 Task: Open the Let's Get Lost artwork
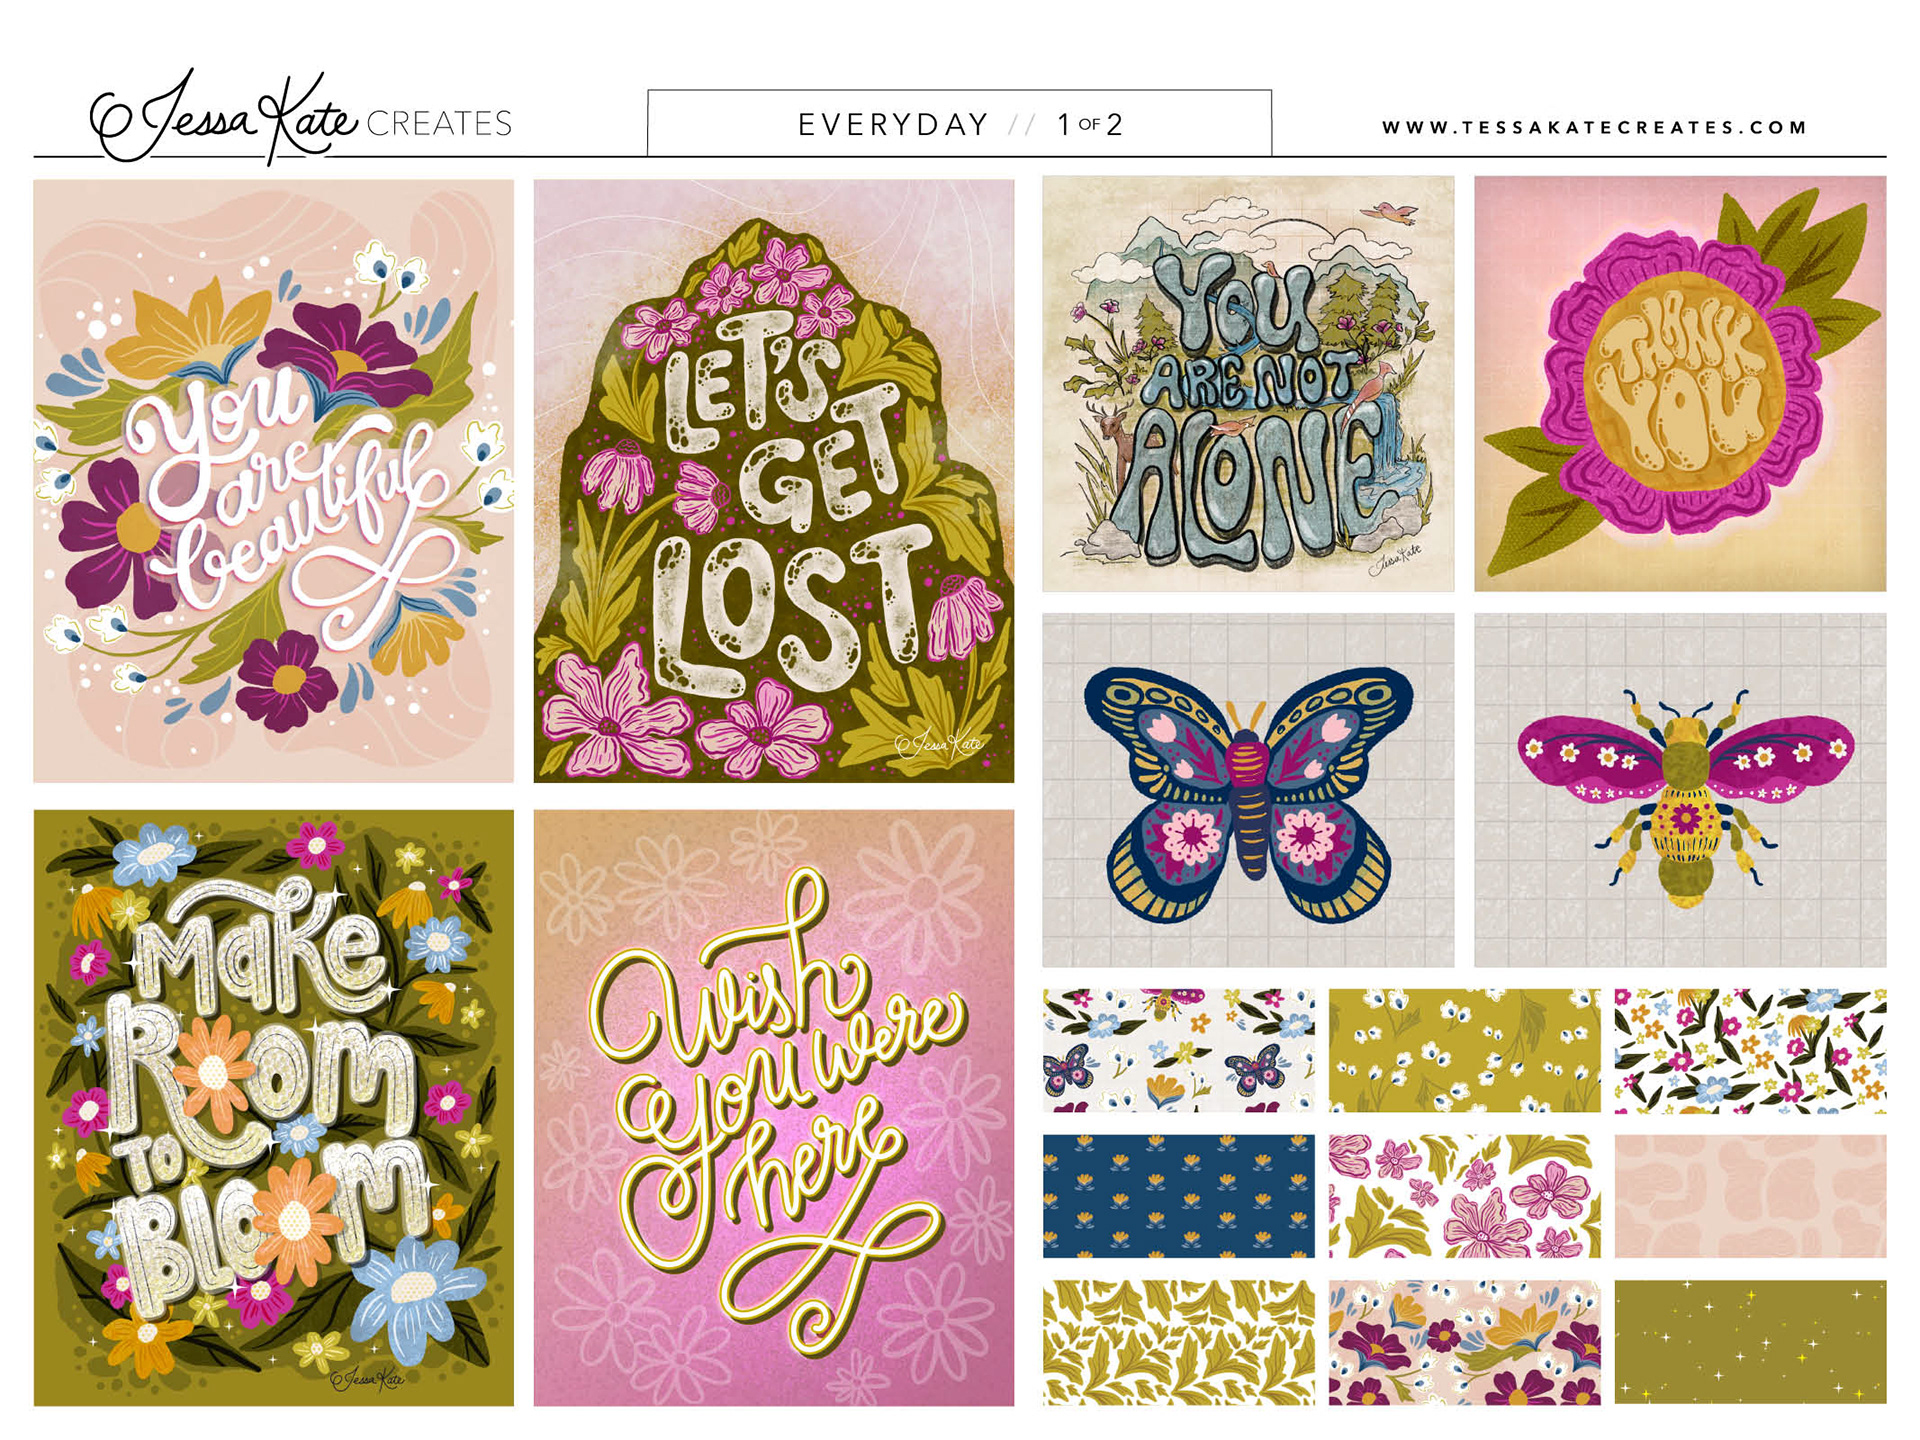(774, 481)
